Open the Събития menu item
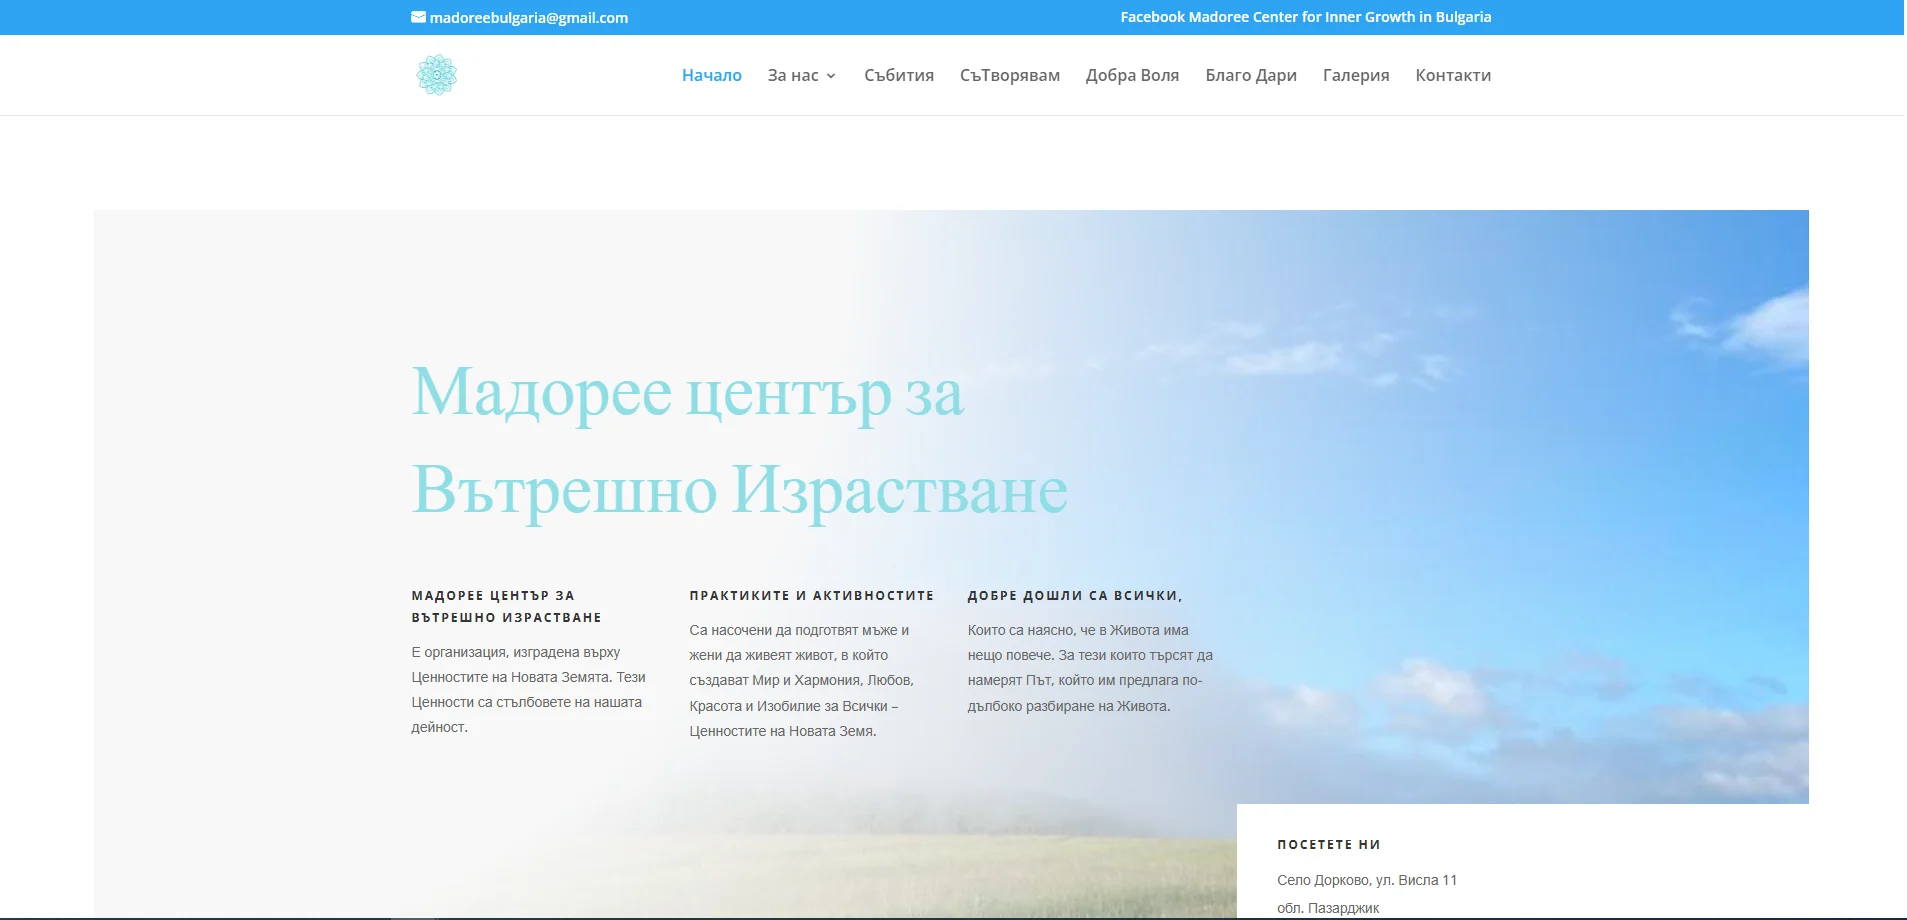 coord(899,75)
